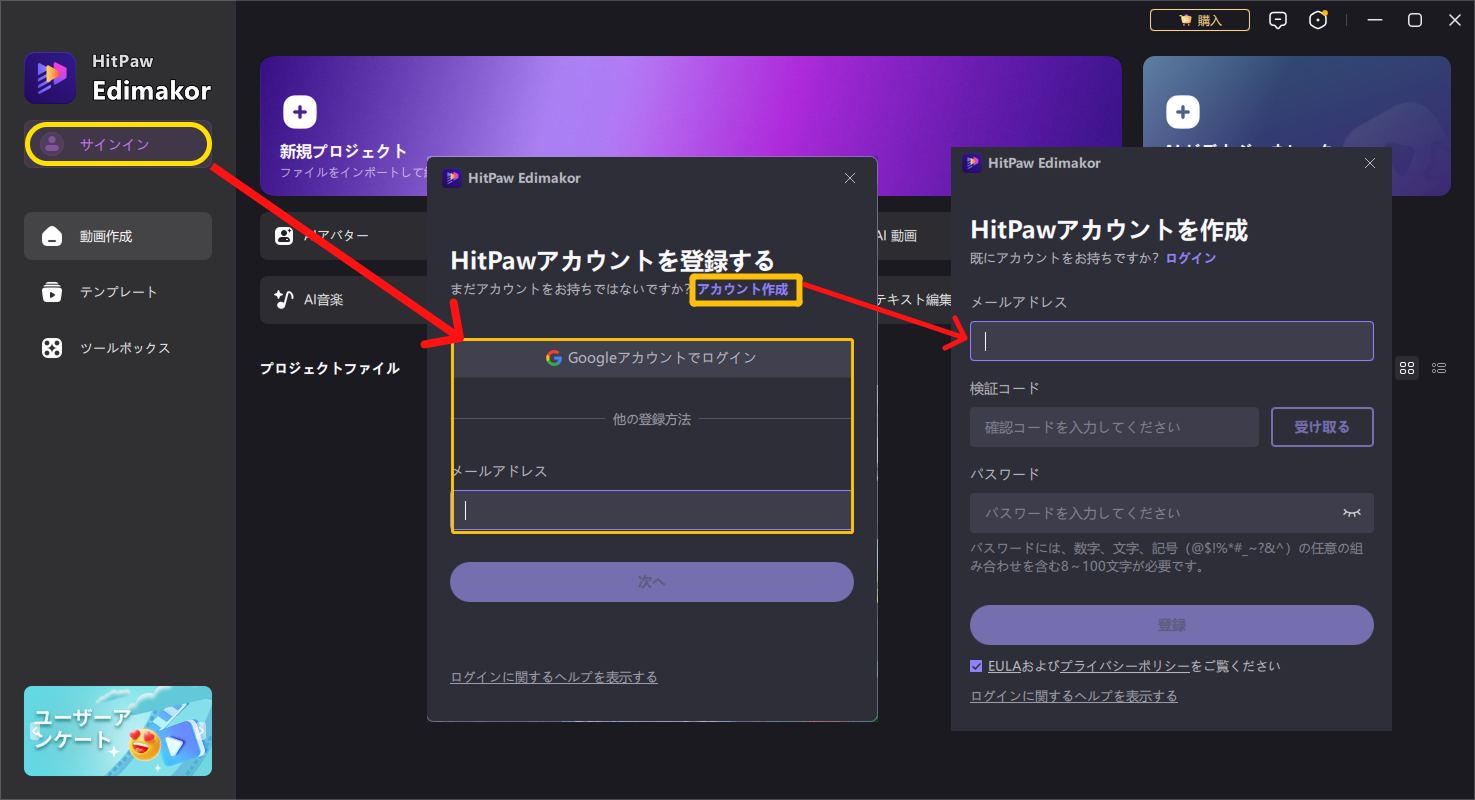Click the ログイン link in account creation dialog
Screen dimensions: 1475x800
click(x=1191, y=257)
